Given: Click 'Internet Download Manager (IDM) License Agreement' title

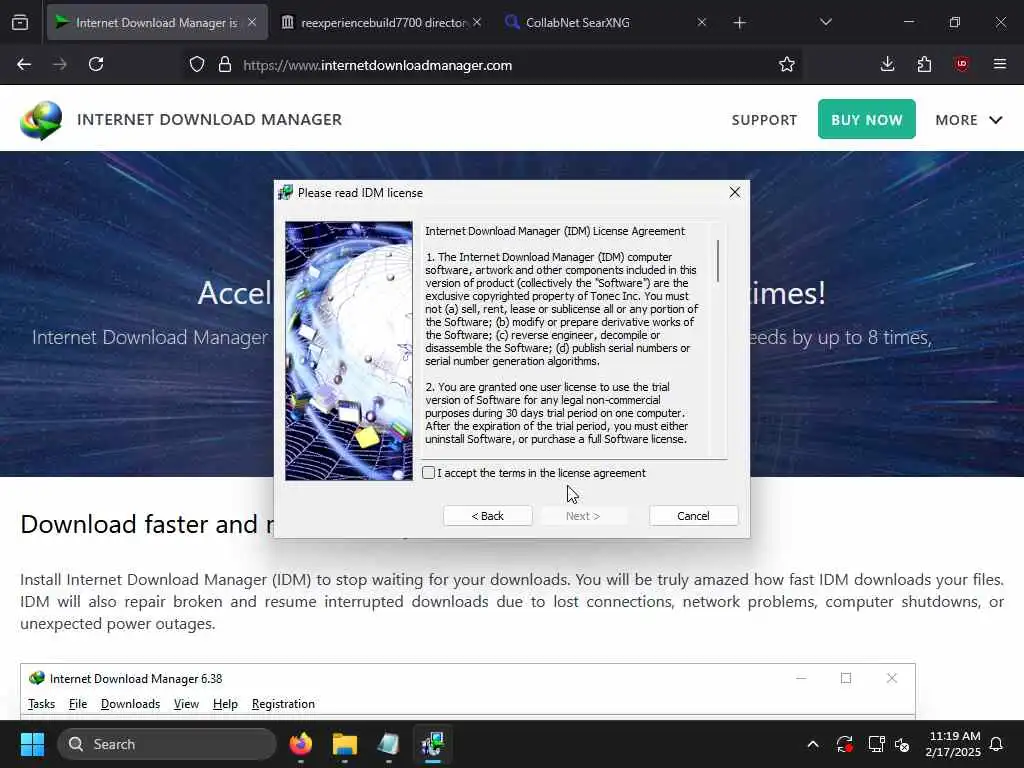Looking at the screenshot, I should tap(555, 231).
